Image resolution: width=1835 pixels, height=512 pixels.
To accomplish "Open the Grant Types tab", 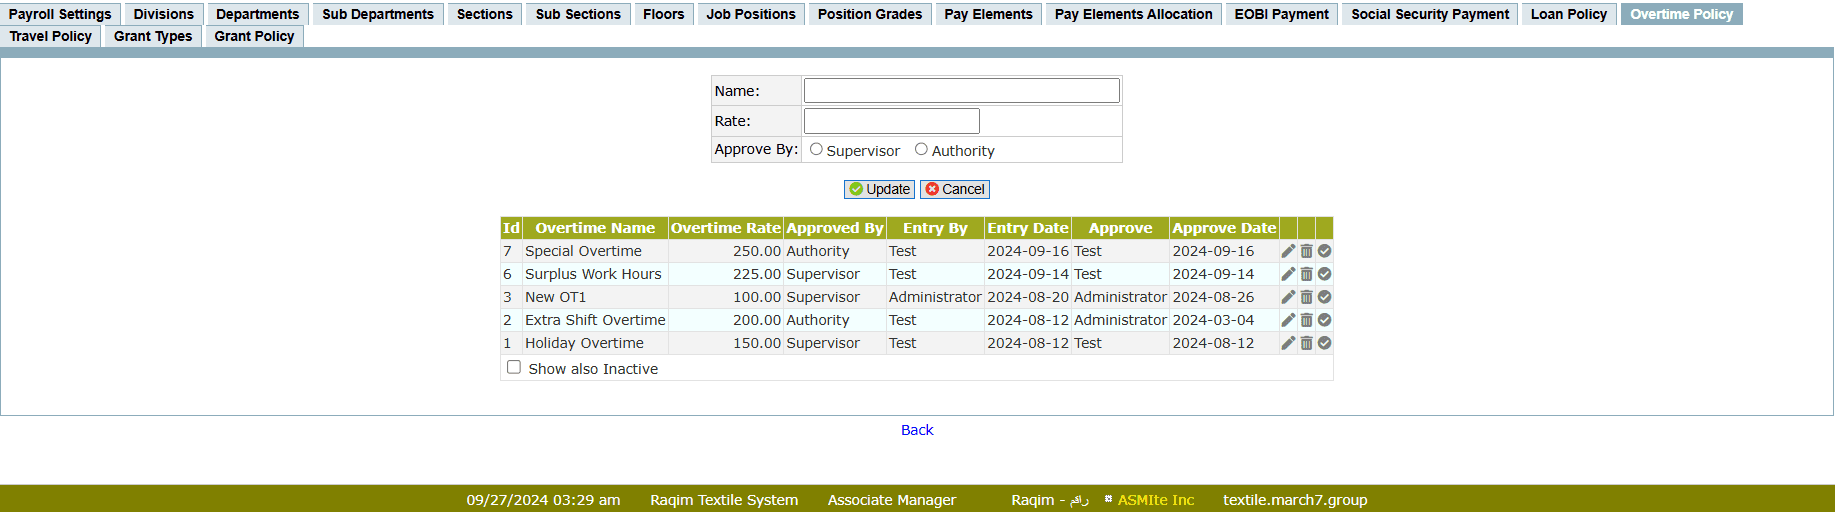I will [153, 36].
